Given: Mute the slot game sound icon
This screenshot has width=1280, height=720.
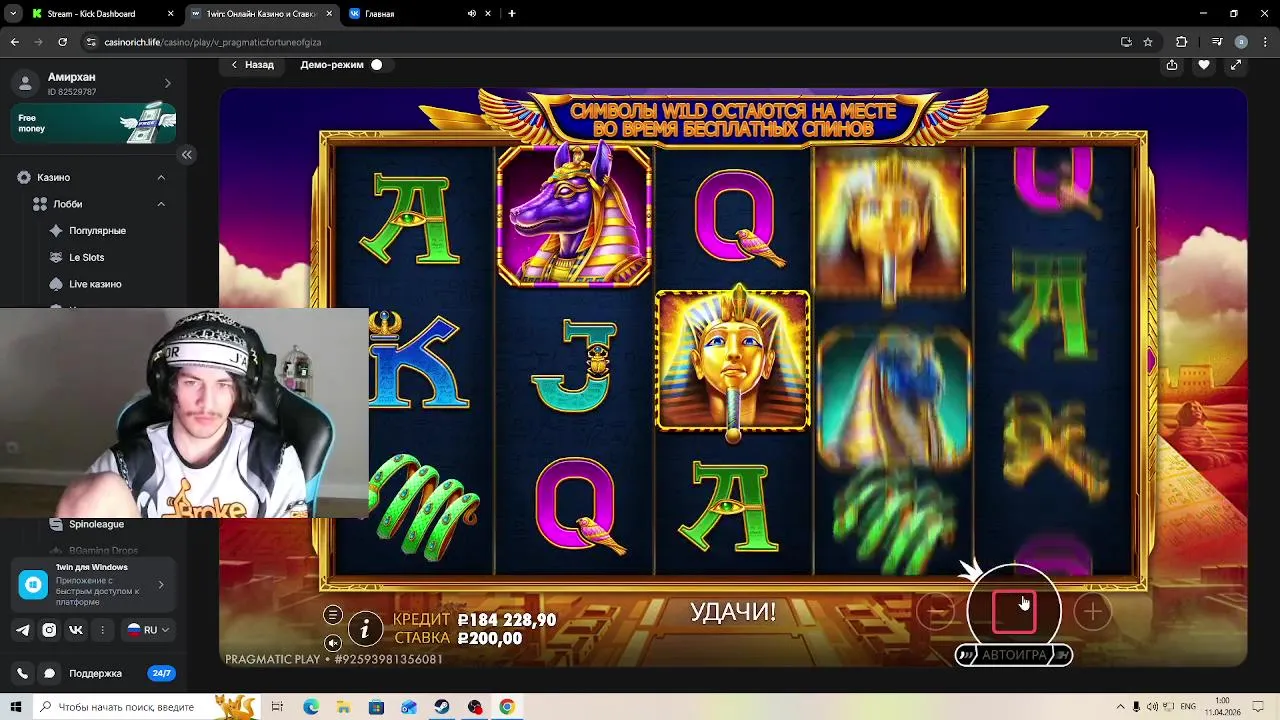Looking at the screenshot, I should [333, 642].
